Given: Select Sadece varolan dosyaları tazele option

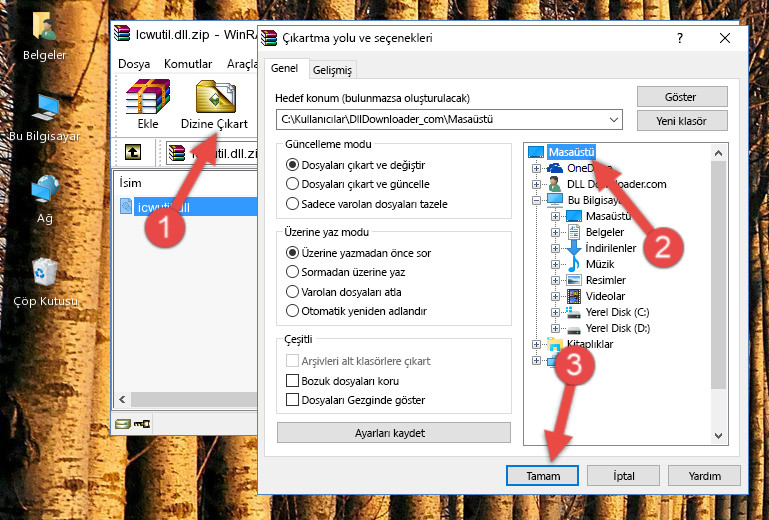Looking at the screenshot, I should (x=292, y=204).
